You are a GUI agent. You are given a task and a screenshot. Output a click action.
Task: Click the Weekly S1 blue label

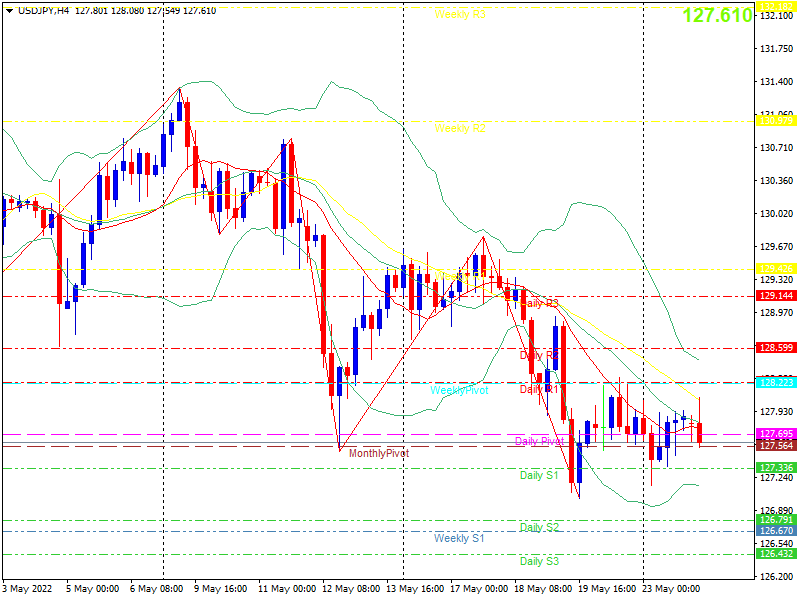point(459,538)
